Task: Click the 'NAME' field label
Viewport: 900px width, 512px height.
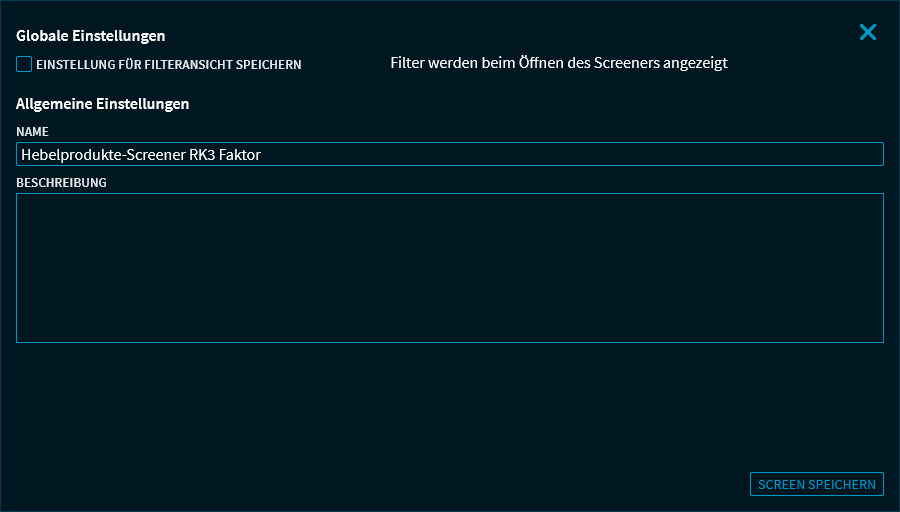Action: click(x=32, y=132)
